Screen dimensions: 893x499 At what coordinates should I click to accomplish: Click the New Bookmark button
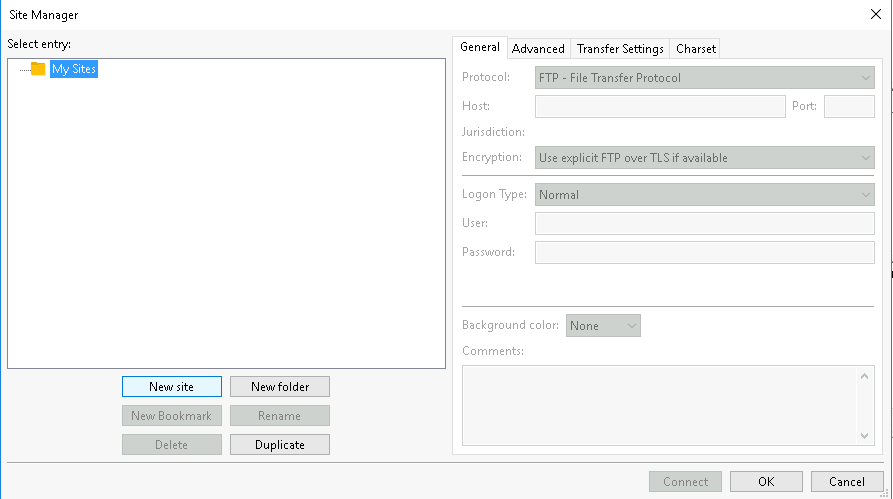coord(171,416)
